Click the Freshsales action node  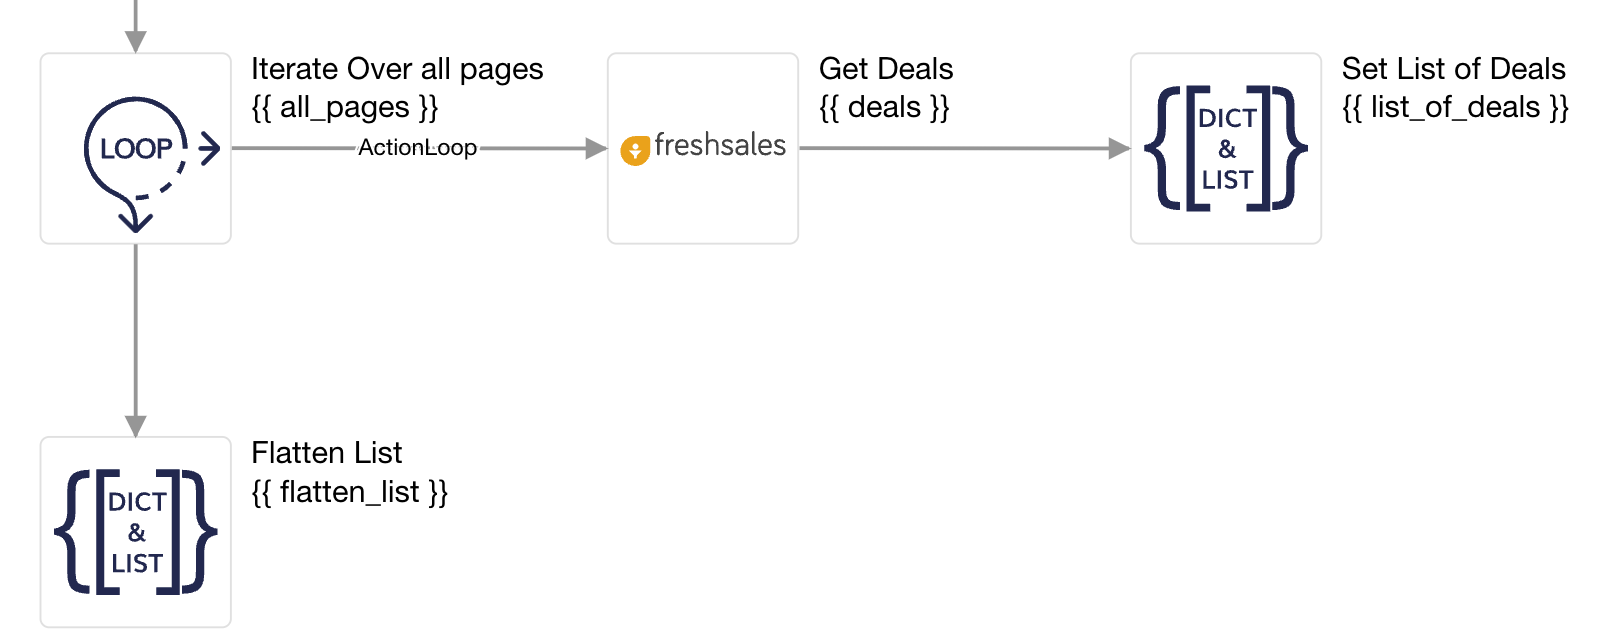pyautogui.click(x=703, y=149)
